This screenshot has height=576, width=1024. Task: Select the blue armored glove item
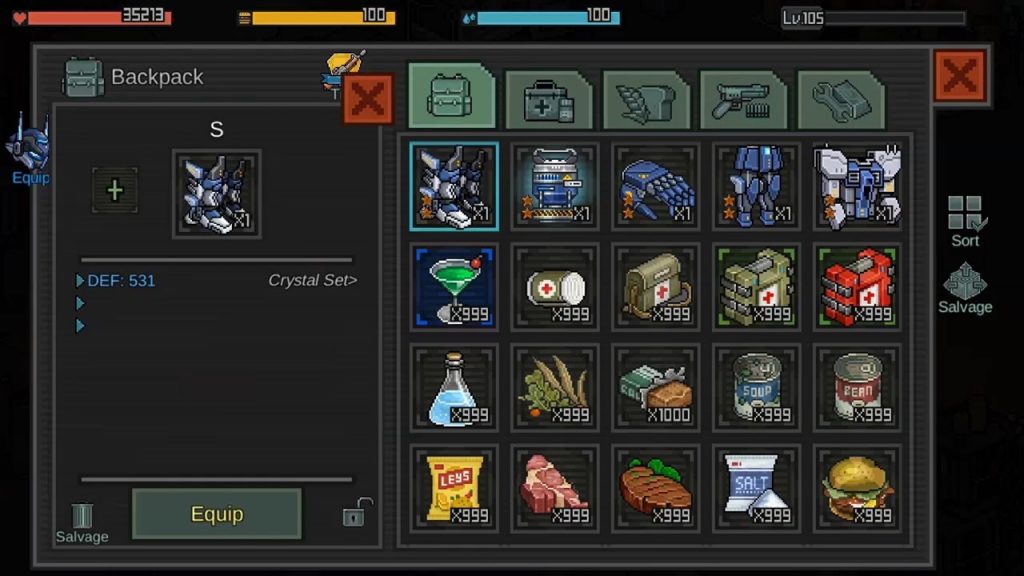(656, 186)
